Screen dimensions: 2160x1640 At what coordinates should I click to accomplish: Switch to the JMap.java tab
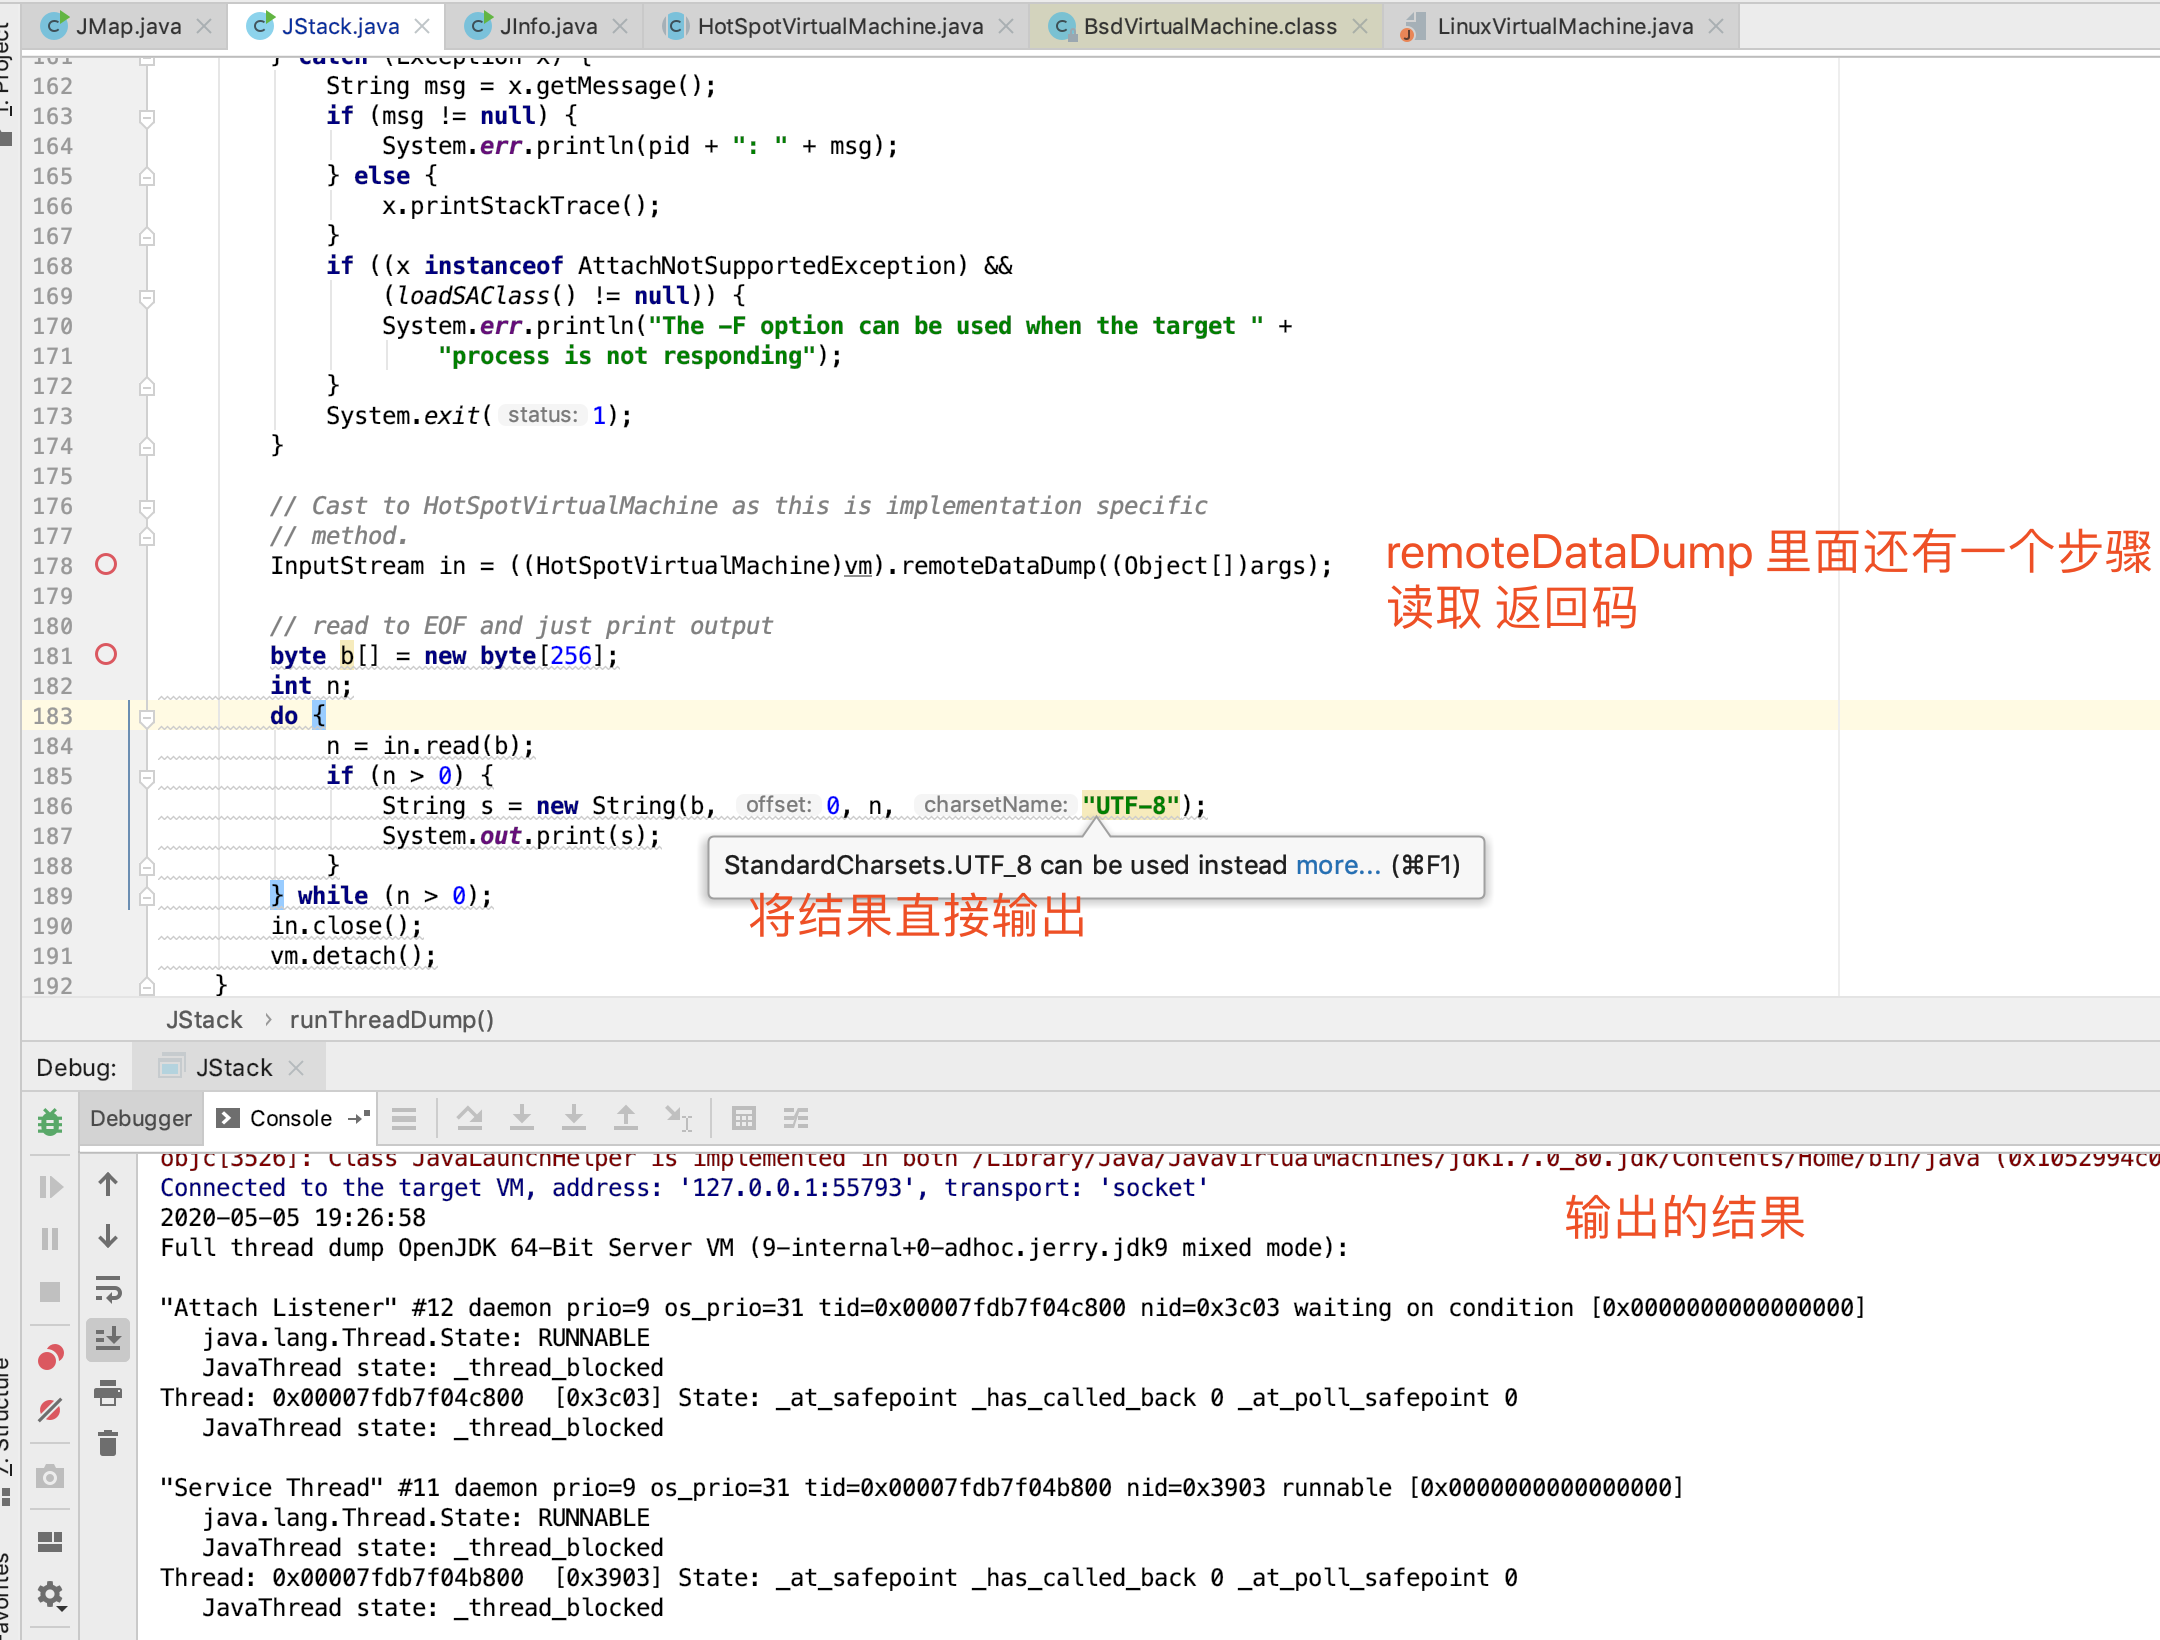[x=128, y=26]
